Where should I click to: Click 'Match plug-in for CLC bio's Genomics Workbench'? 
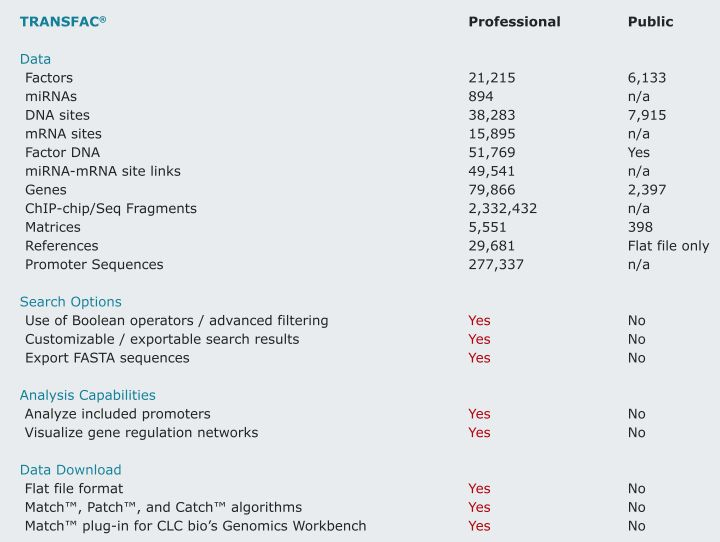(x=195, y=526)
